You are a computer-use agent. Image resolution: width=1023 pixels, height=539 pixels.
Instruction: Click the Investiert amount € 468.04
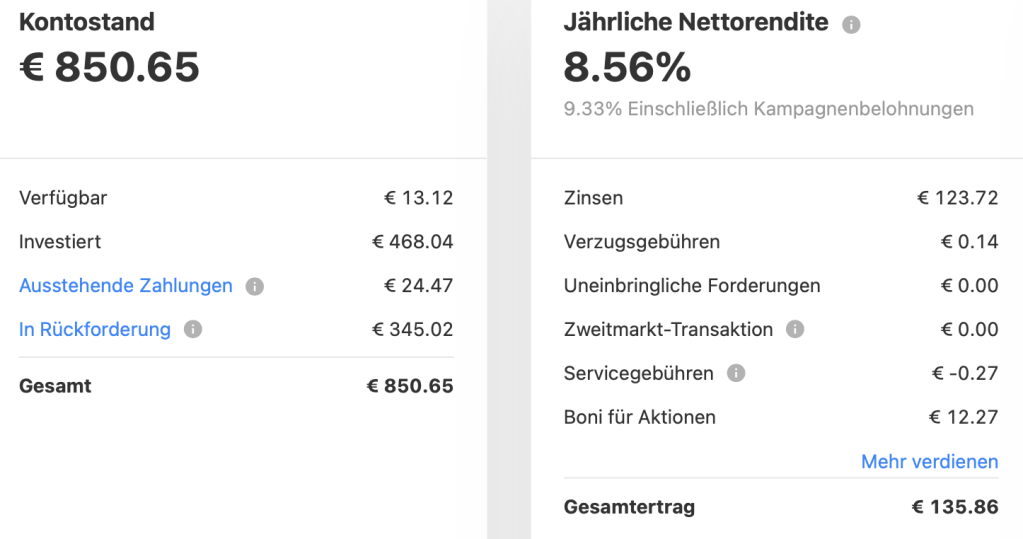tap(412, 242)
